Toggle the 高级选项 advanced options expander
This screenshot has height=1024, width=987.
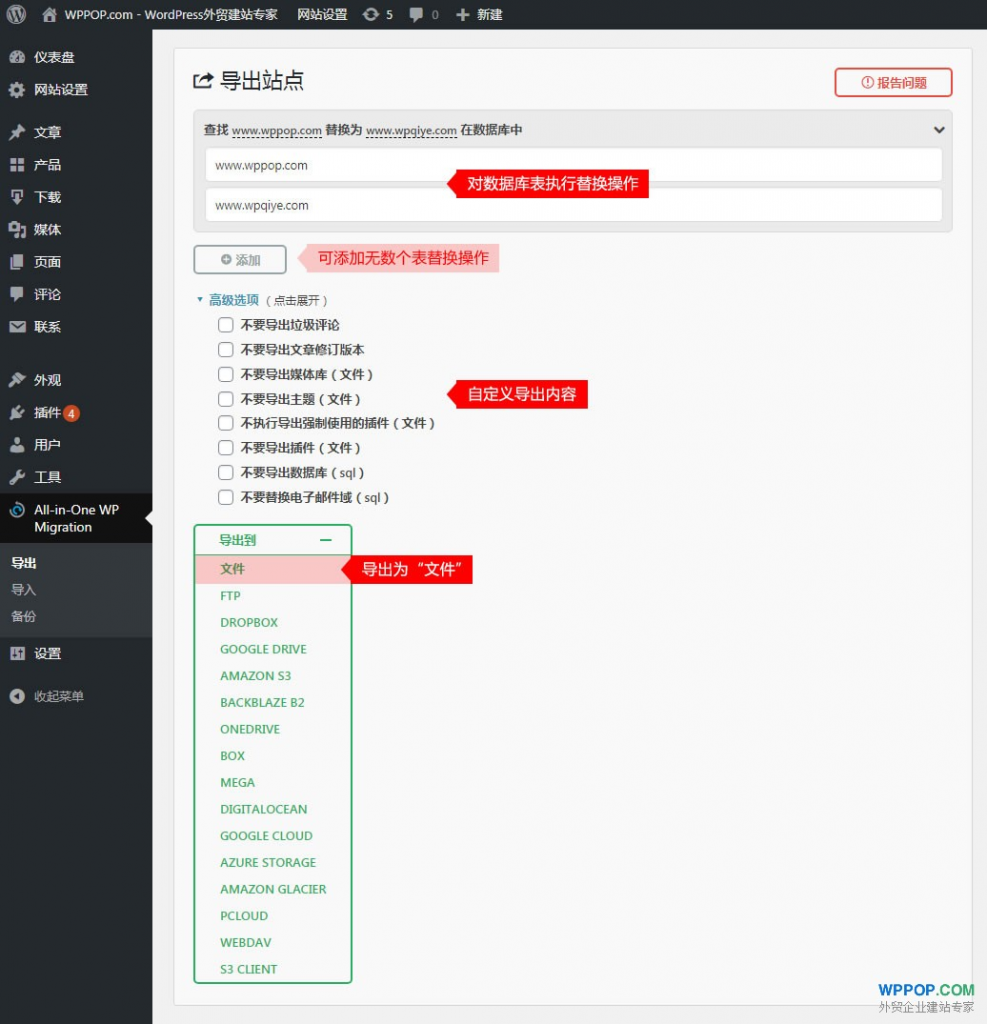(x=233, y=300)
